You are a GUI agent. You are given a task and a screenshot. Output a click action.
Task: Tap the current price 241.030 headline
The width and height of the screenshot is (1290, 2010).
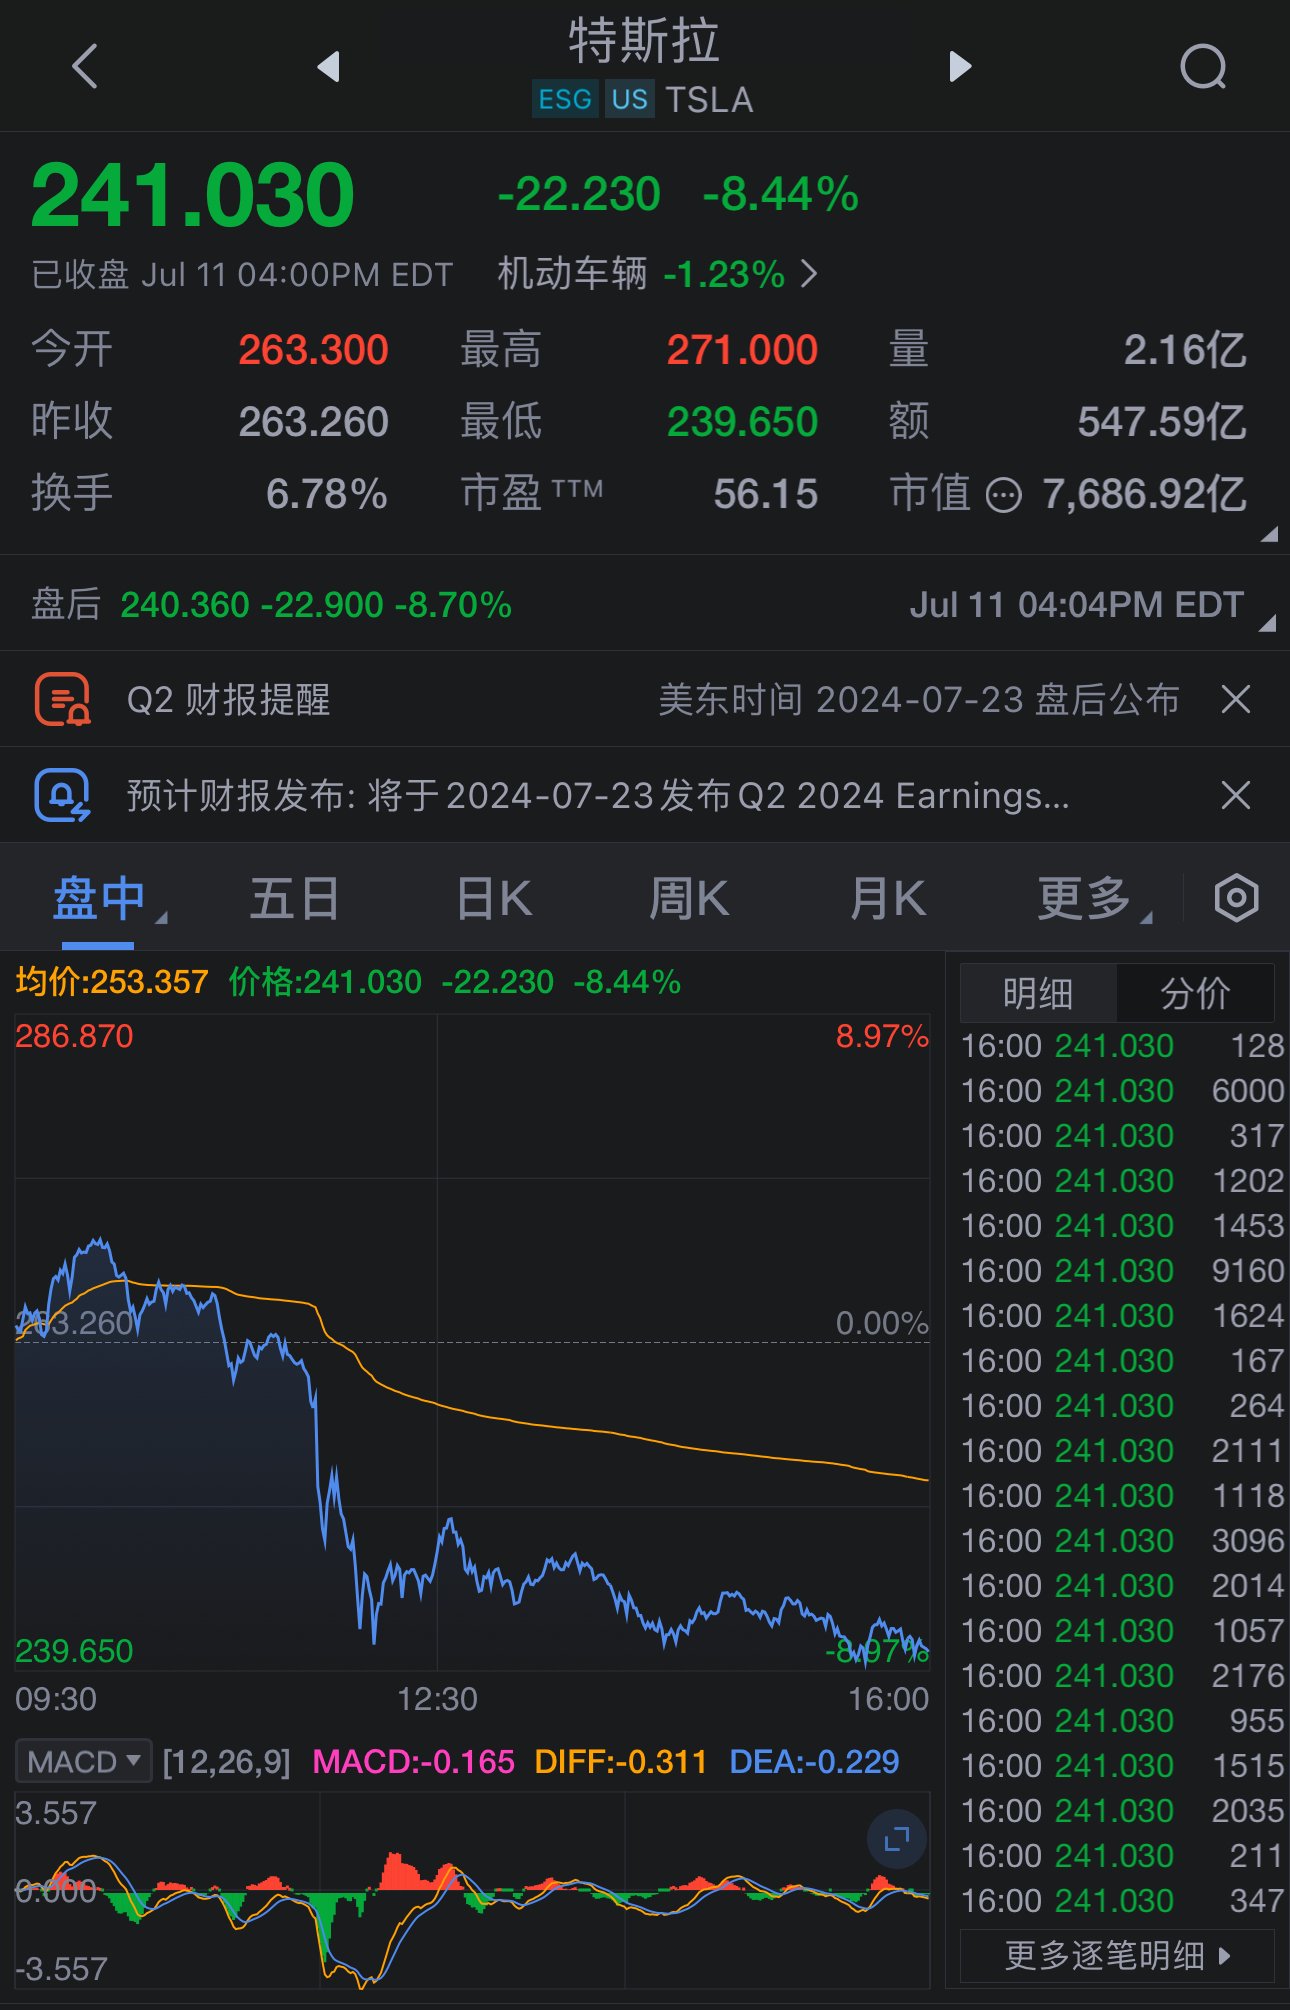pos(193,194)
